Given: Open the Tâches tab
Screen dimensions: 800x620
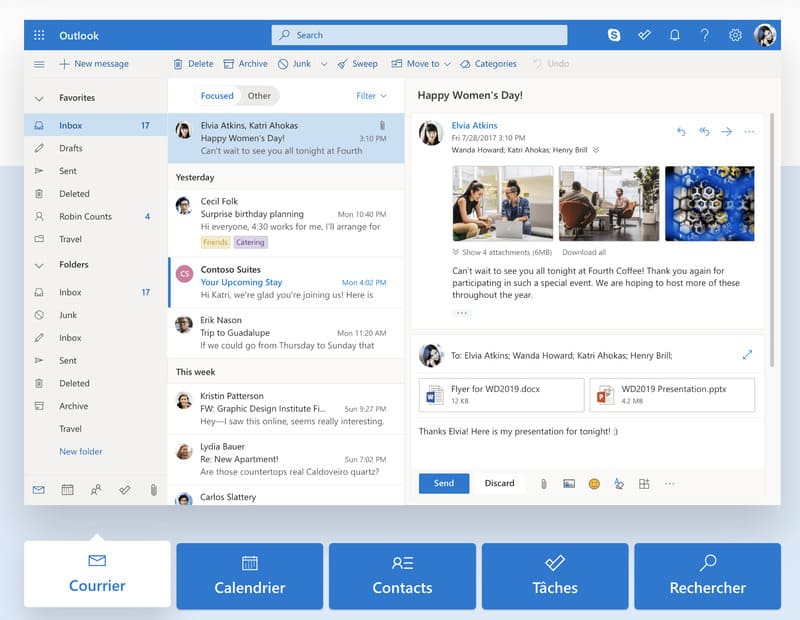Looking at the screenshot, I should point(555,576).
